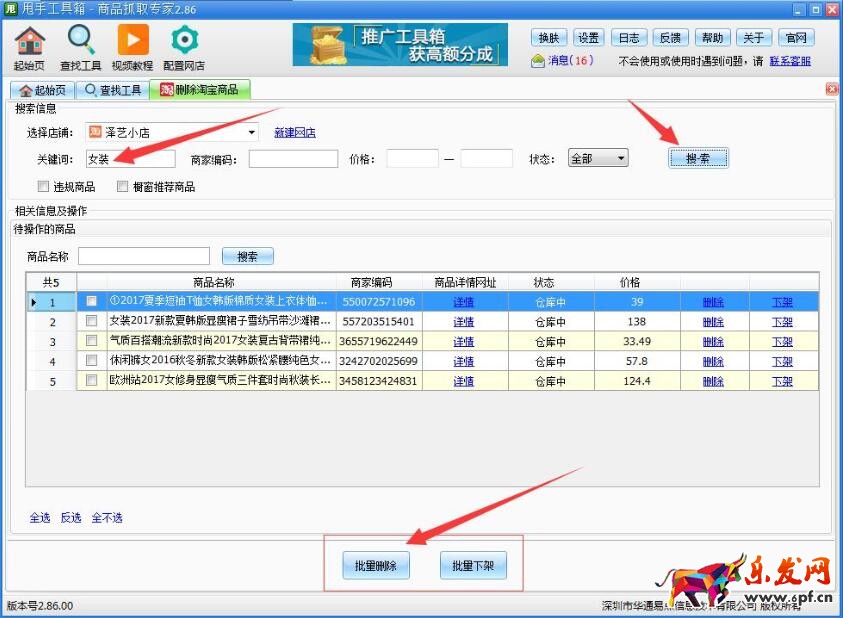Click the 批量删除 button

(x=376, y=565)
